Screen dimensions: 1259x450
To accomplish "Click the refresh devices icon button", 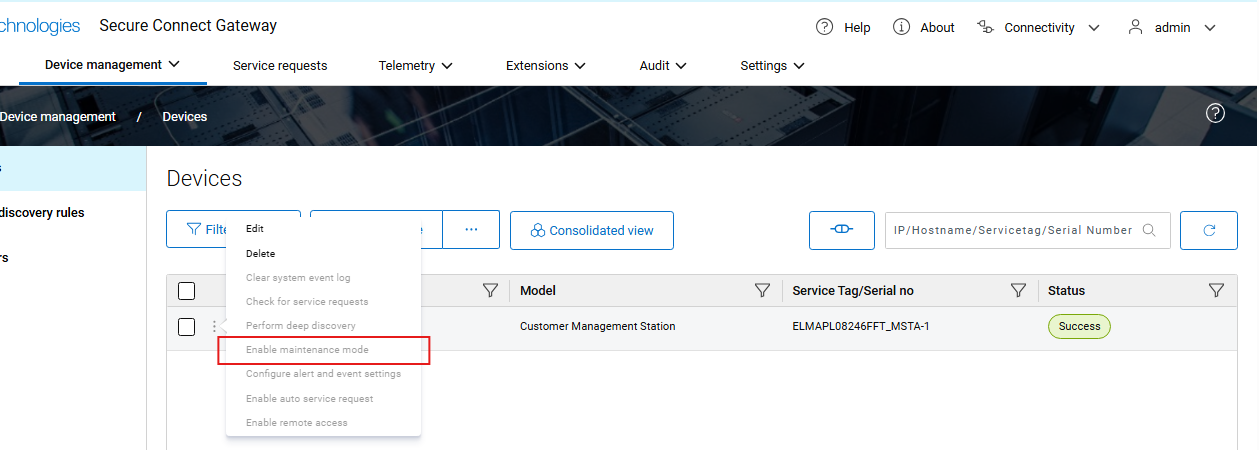I will coord(1208,230).
